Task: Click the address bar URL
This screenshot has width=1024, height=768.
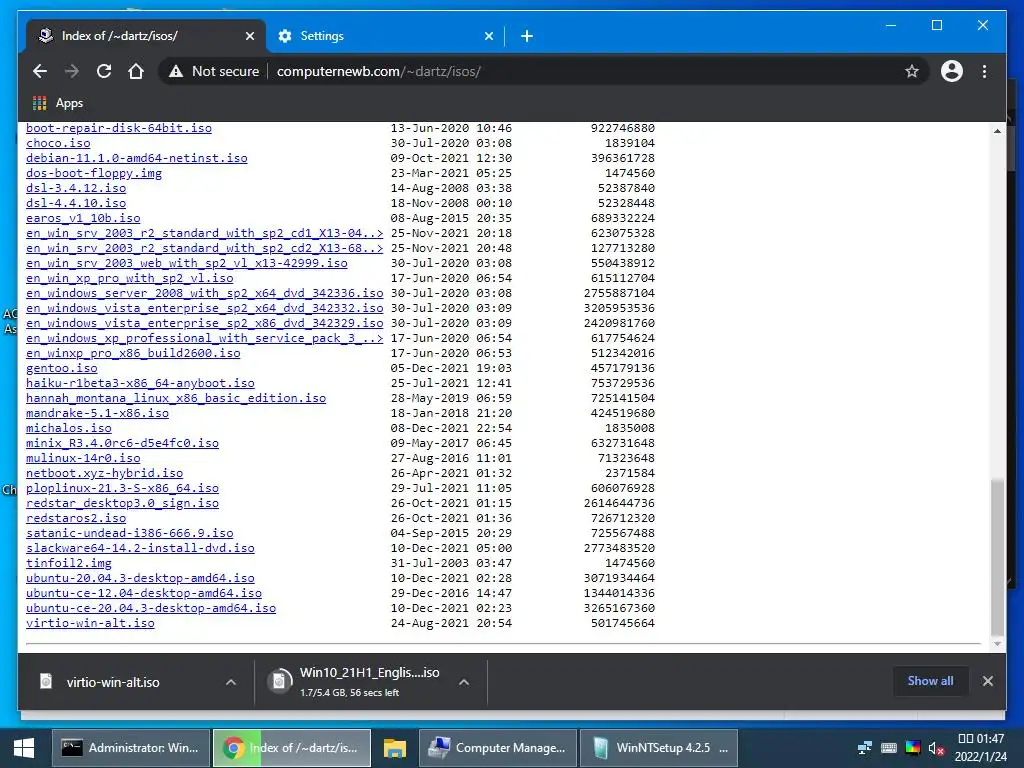Action: [x=379, y=71]
